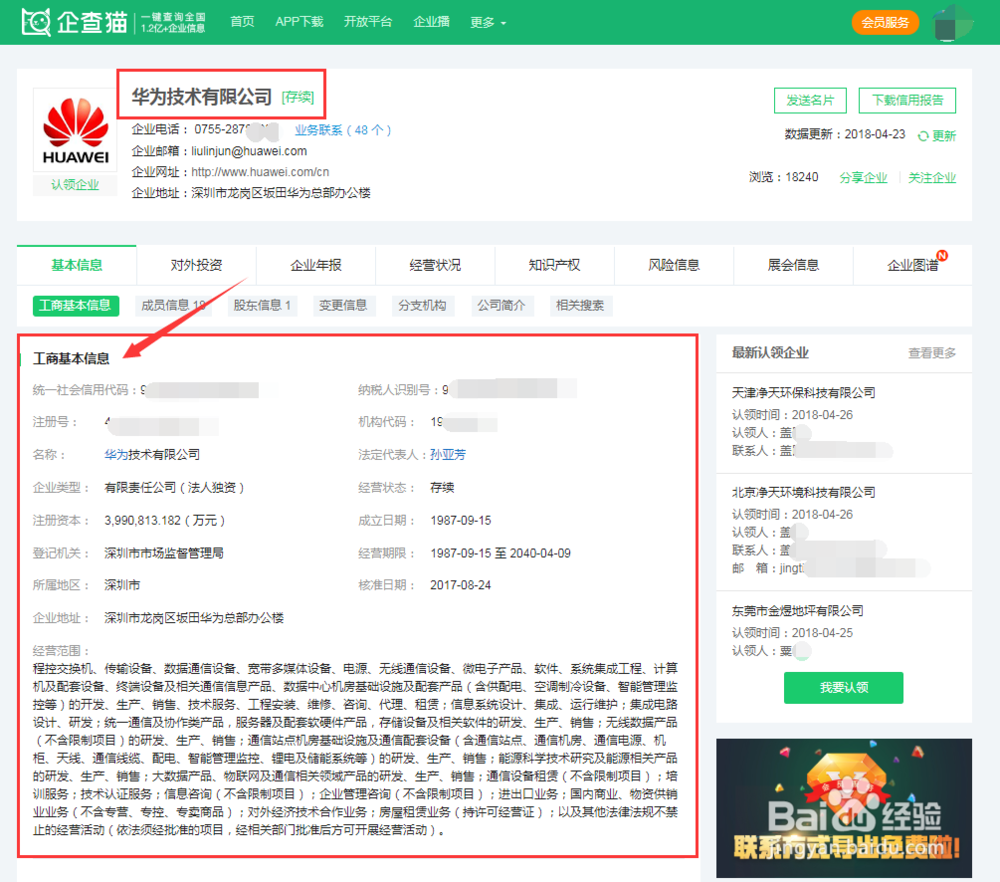
Task: Open 东莞市金煜地坪有限公司 entry
Action: tap(797, 611)
